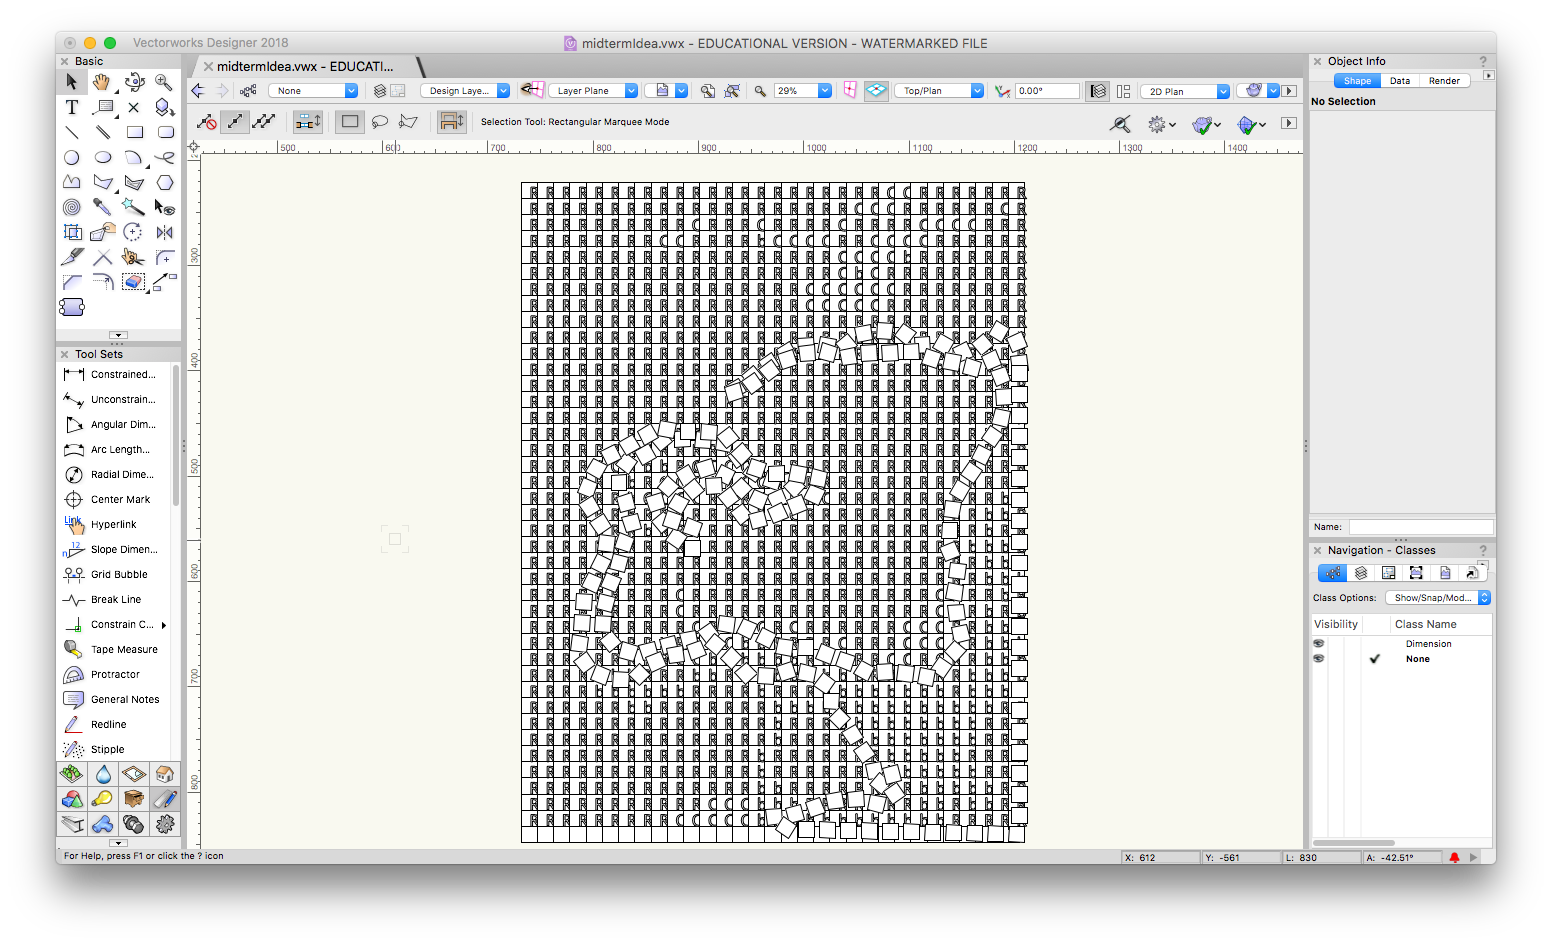Image resolution: width=1552 pixels, height=944 pixels.
Task: Switch to Polygonal Marquee mode
Action: pyautogui.click(x=408, y=122)
